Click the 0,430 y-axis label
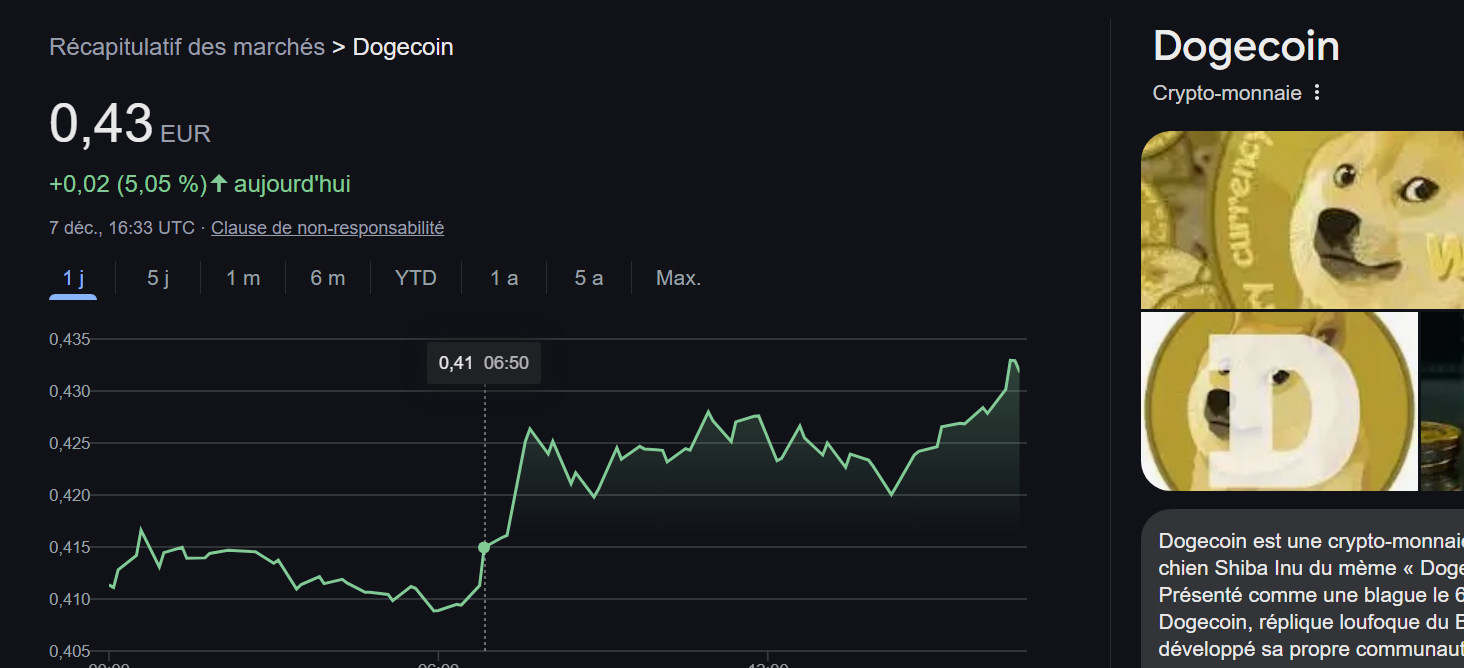 [x=70, y=391]
